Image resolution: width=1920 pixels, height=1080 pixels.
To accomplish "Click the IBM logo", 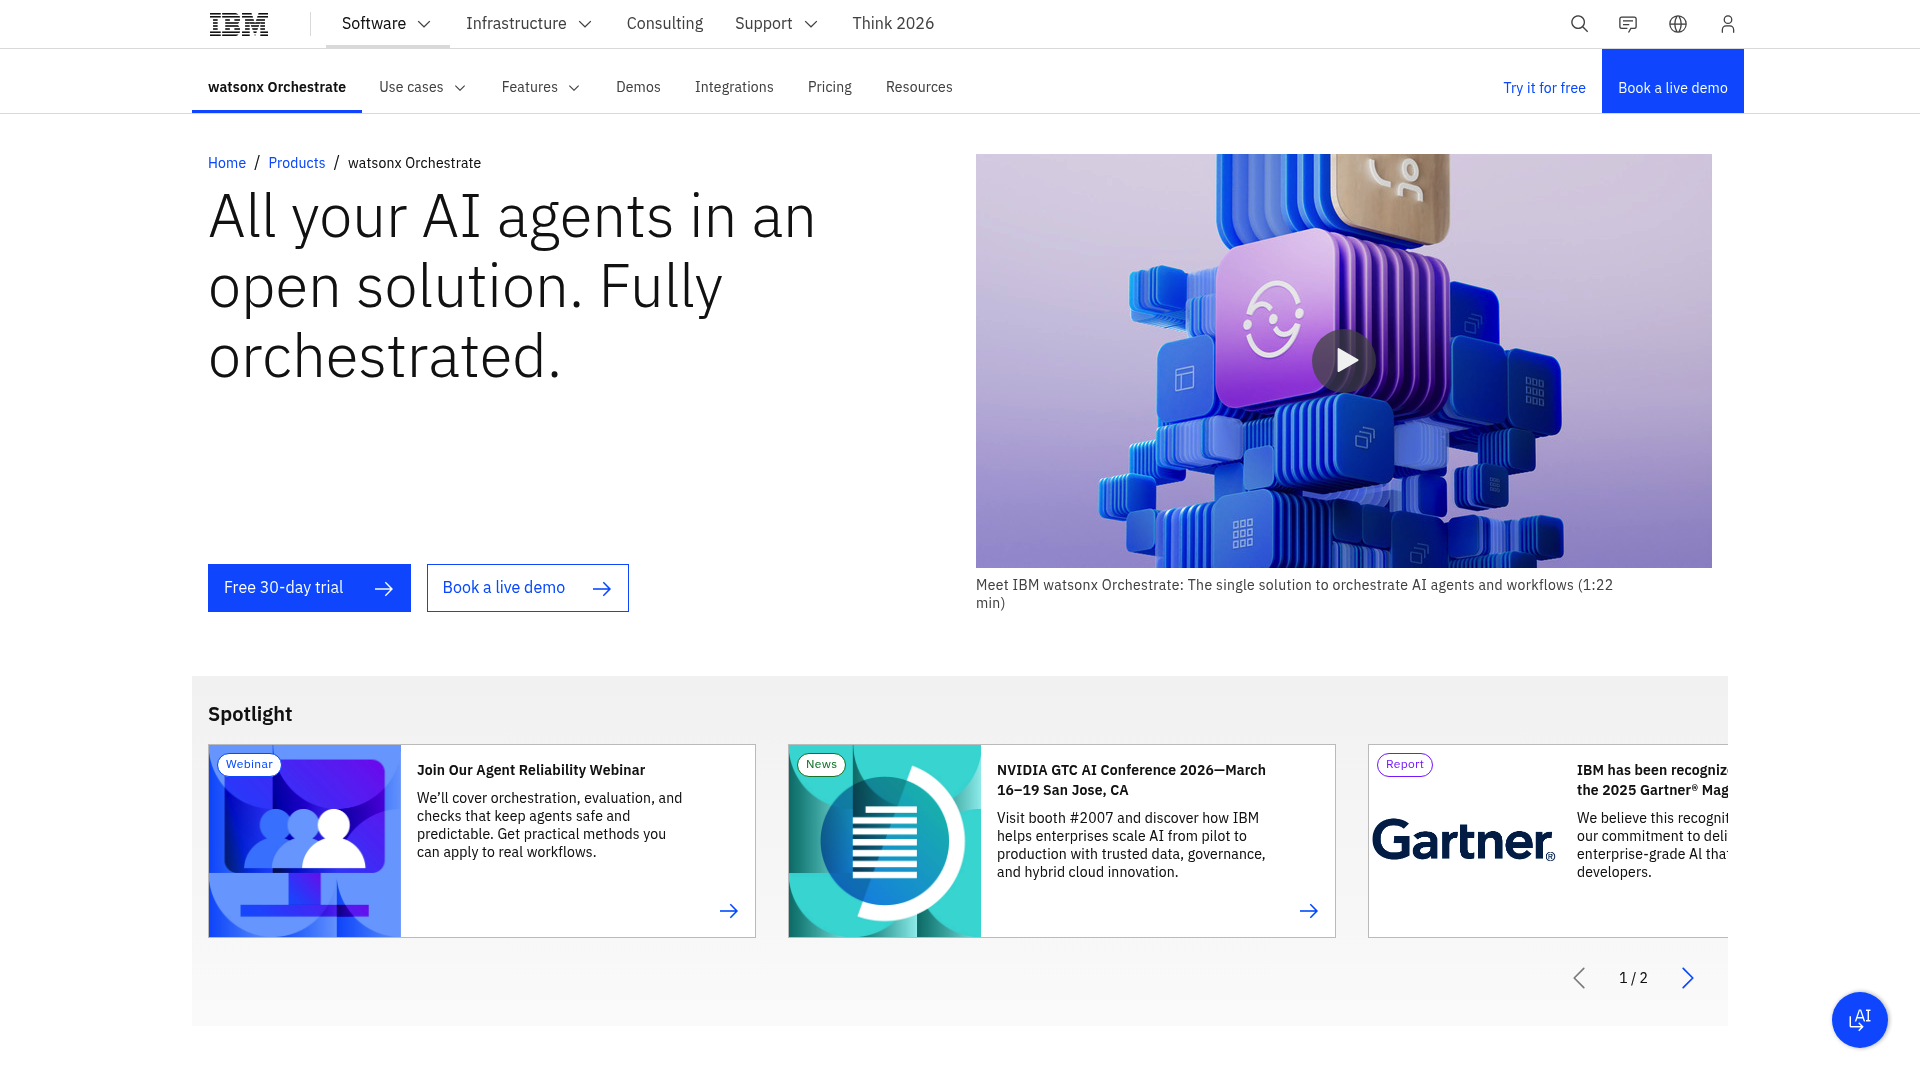I will 238,23.
